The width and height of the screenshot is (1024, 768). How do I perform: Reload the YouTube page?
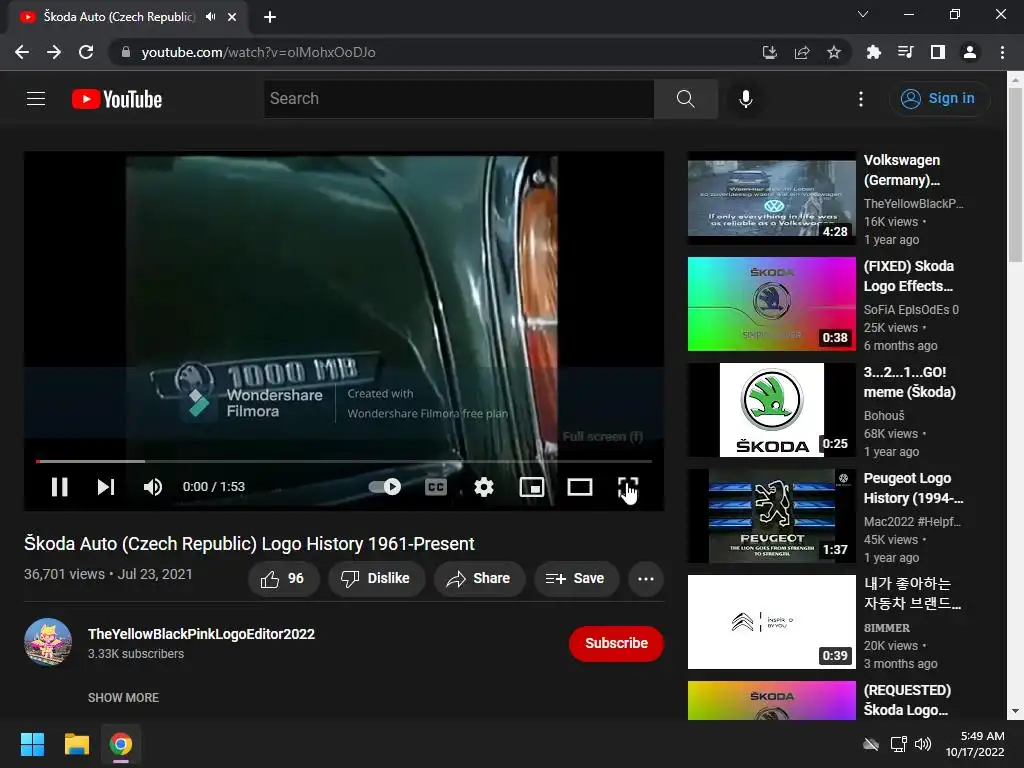point(86,52)
